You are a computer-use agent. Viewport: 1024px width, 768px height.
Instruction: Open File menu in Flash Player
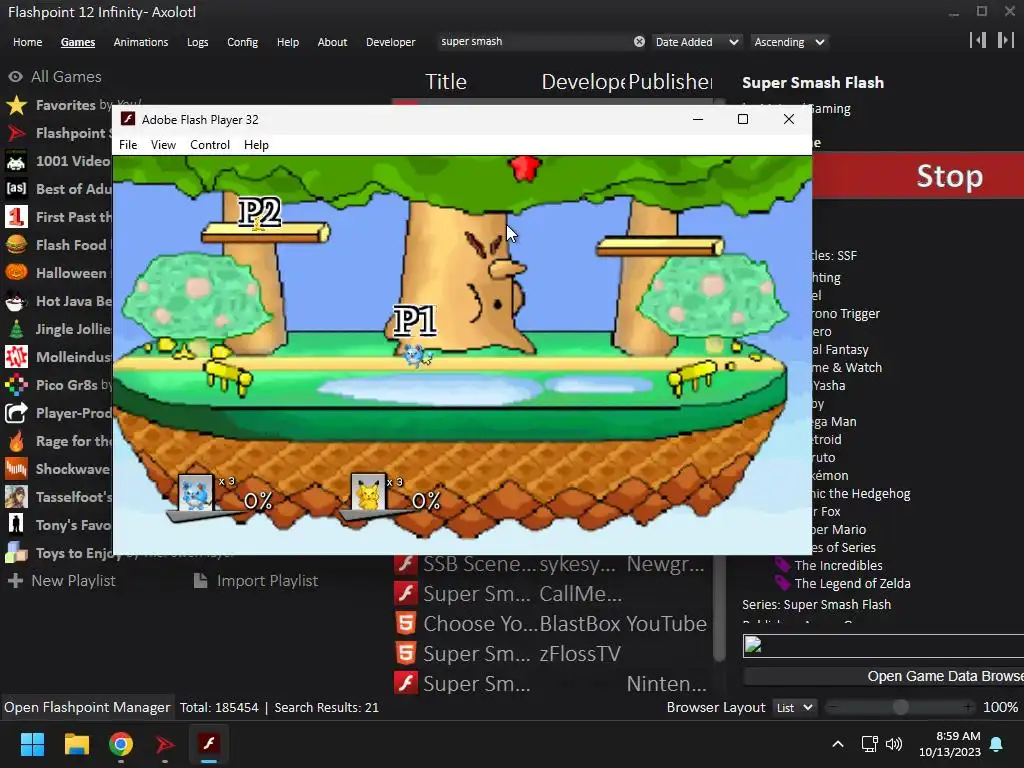coord(128,144)
